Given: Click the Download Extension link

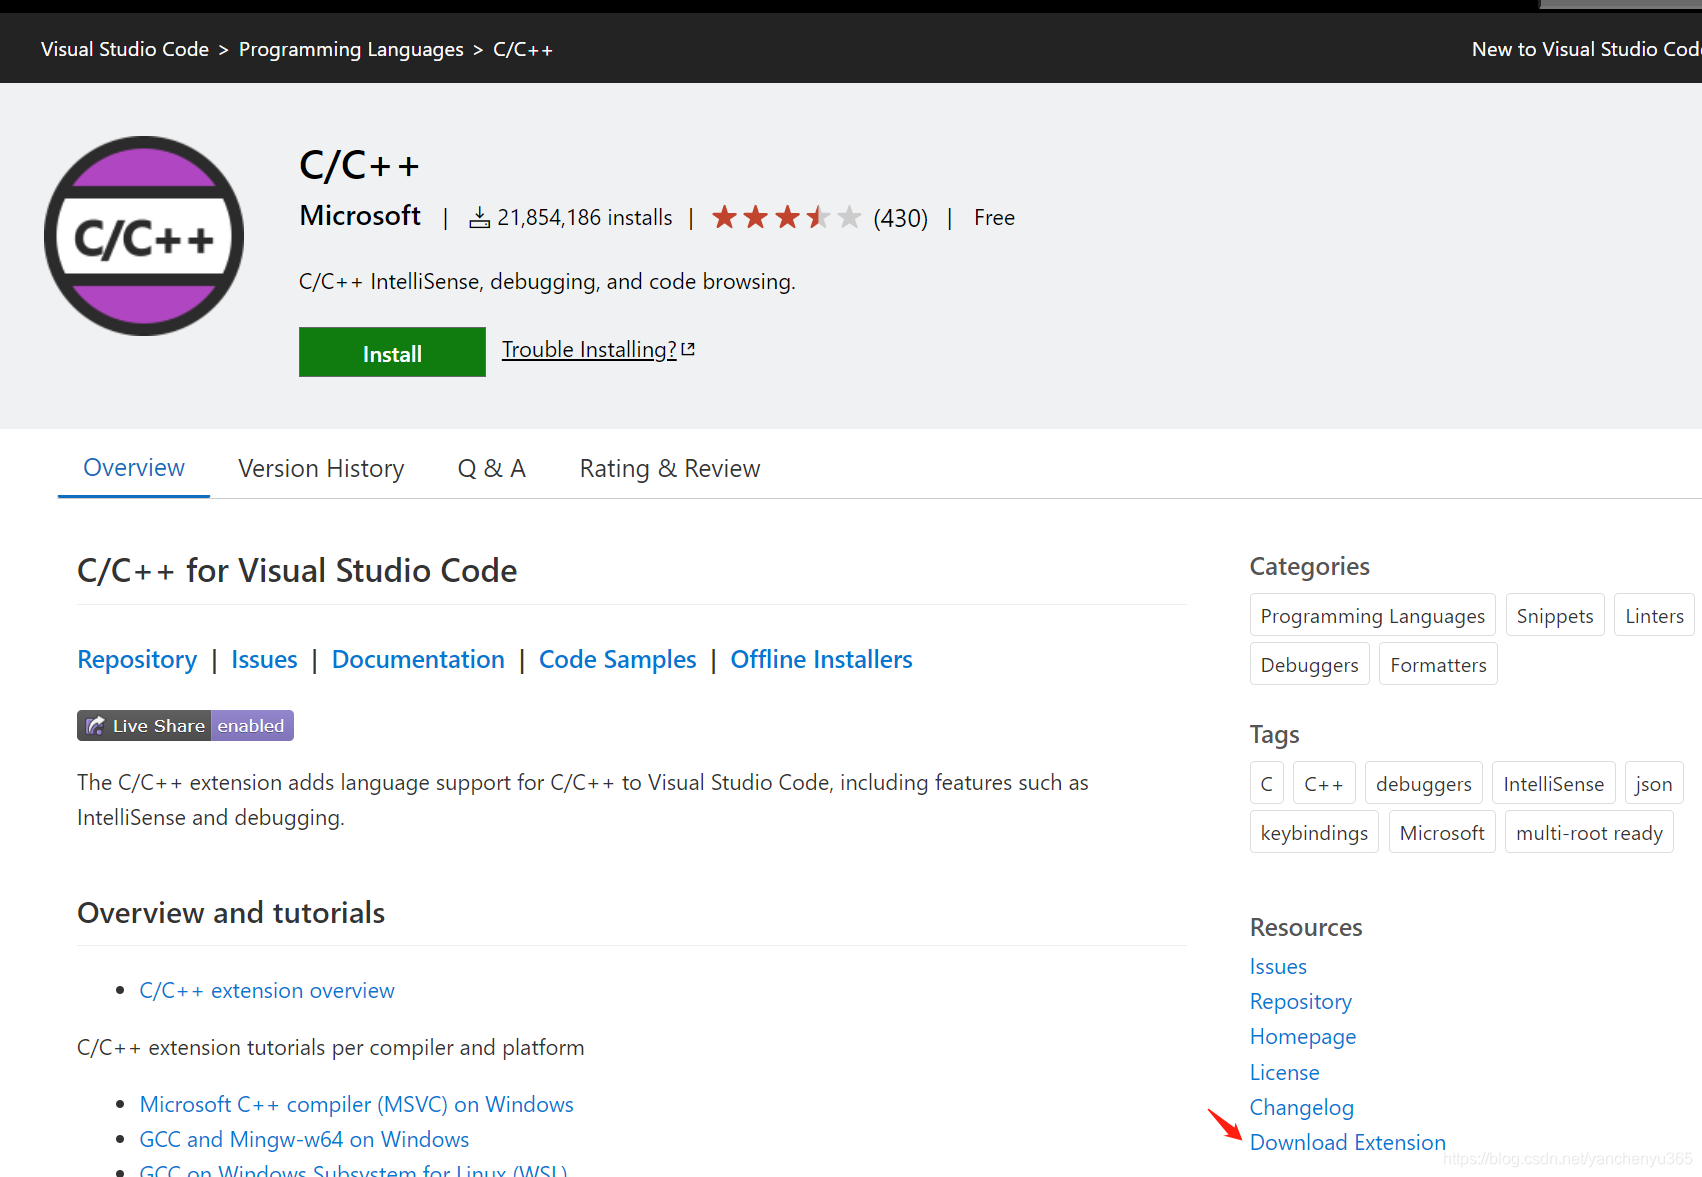Looking at the screenshot, I should 1347,1142.
